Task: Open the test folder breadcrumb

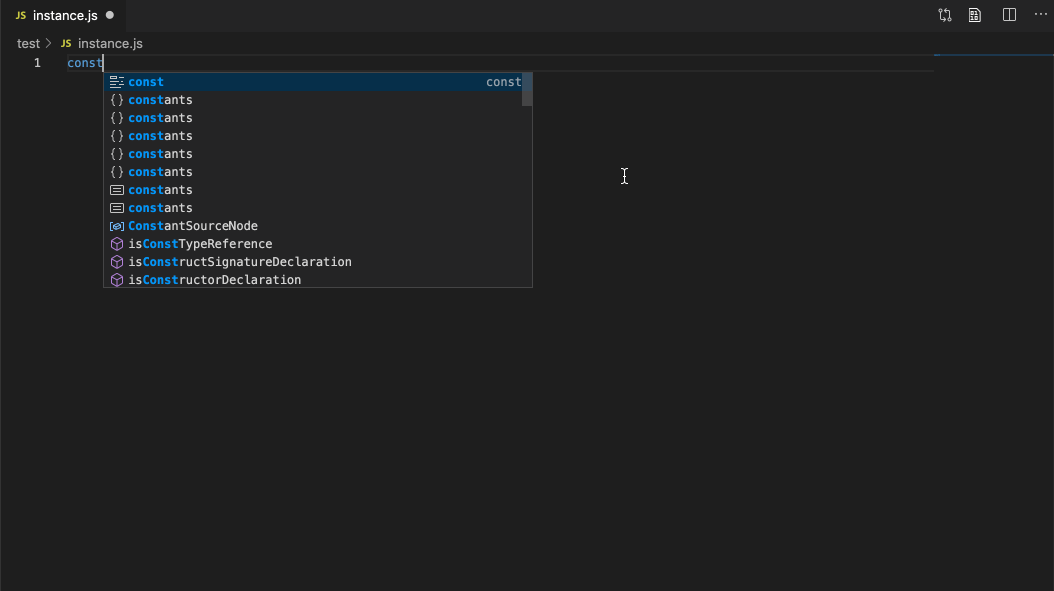Action: point(28,44)
